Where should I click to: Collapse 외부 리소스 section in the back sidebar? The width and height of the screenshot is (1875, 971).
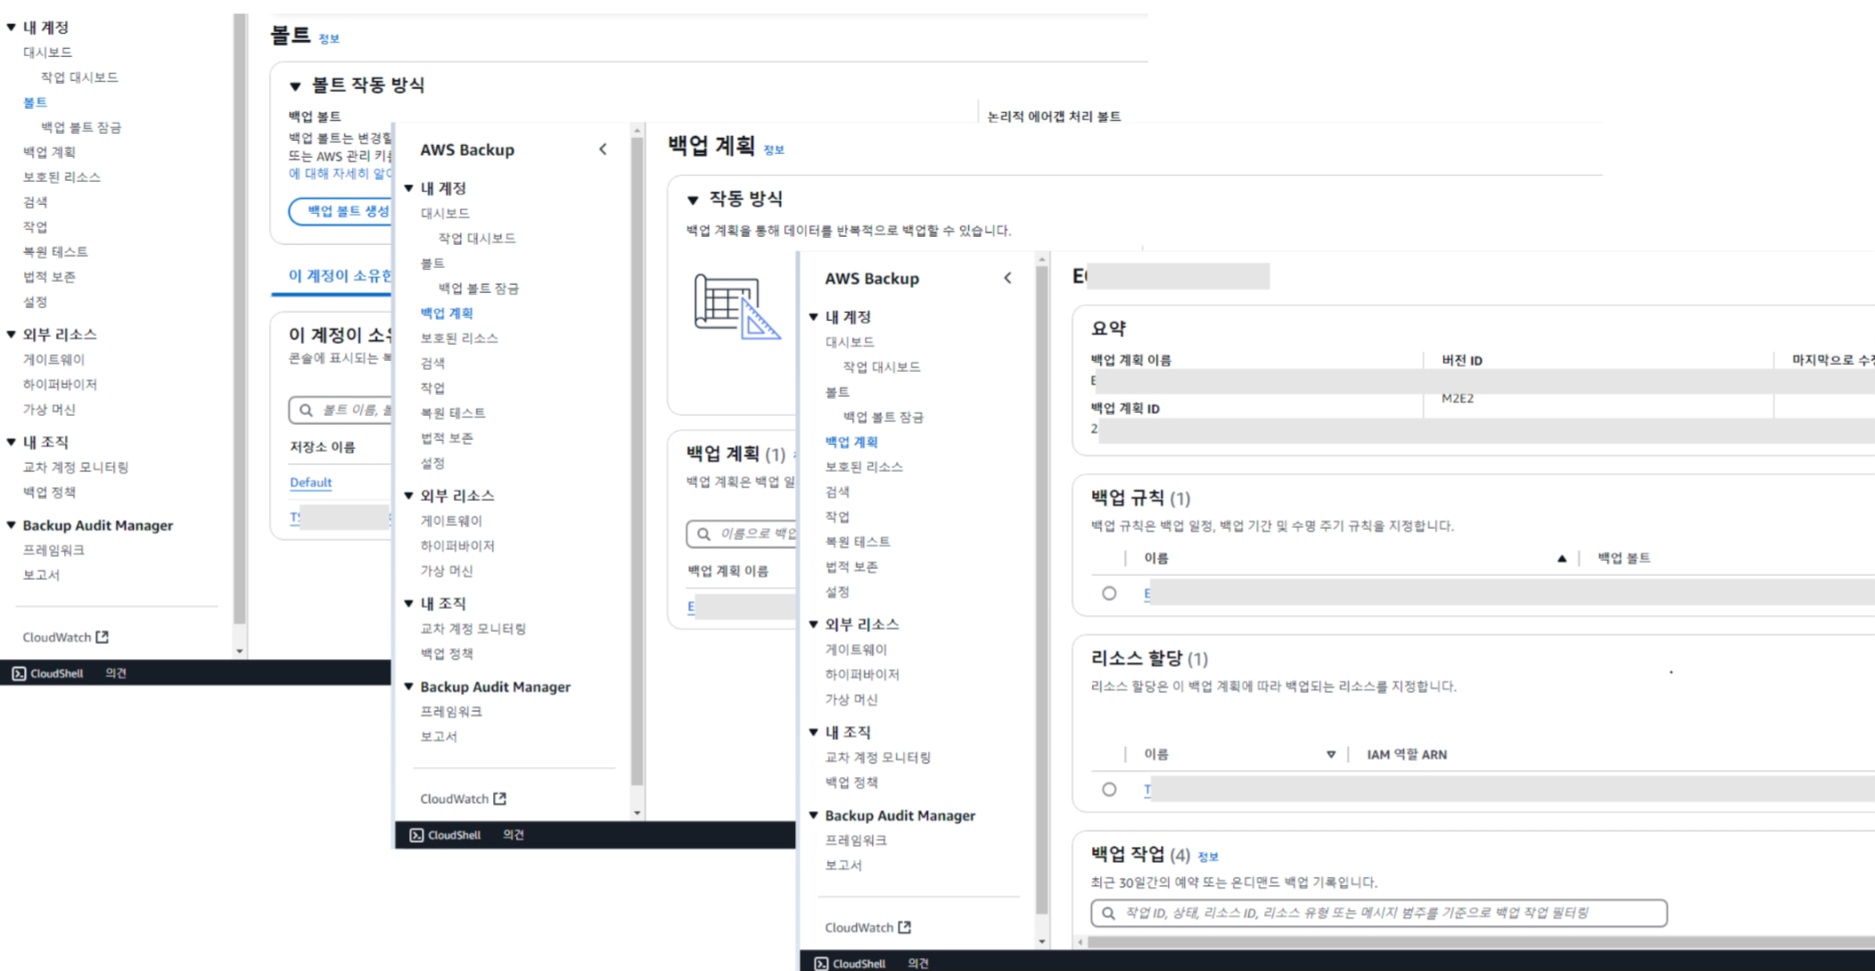(11, 334)
